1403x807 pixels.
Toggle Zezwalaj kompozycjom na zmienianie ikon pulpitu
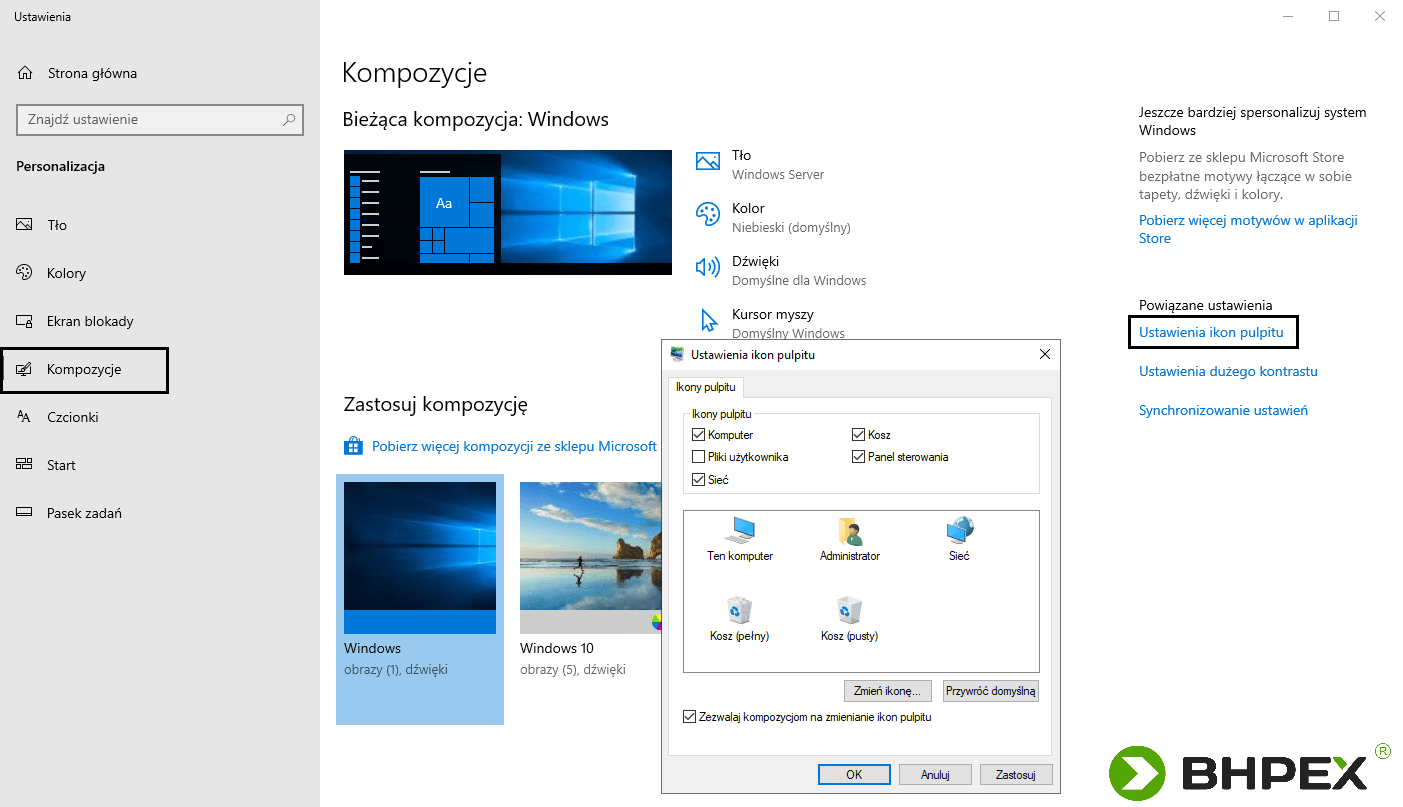click(x=689, y=717)
